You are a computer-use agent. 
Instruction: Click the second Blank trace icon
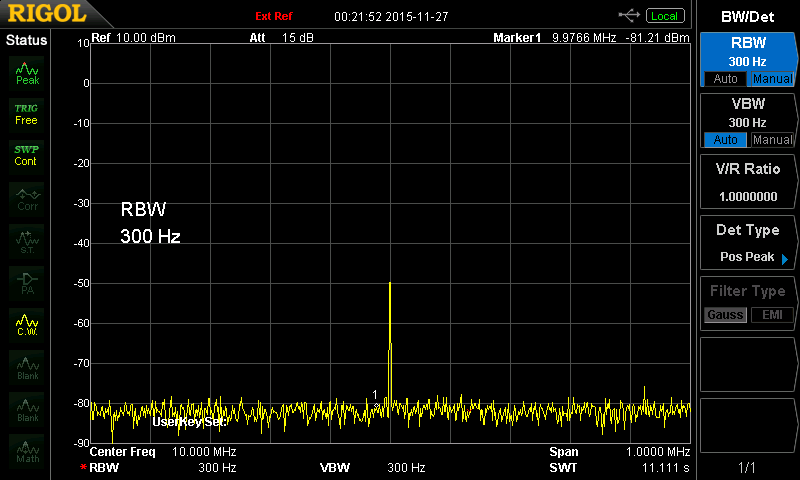(x=27, y=410)
